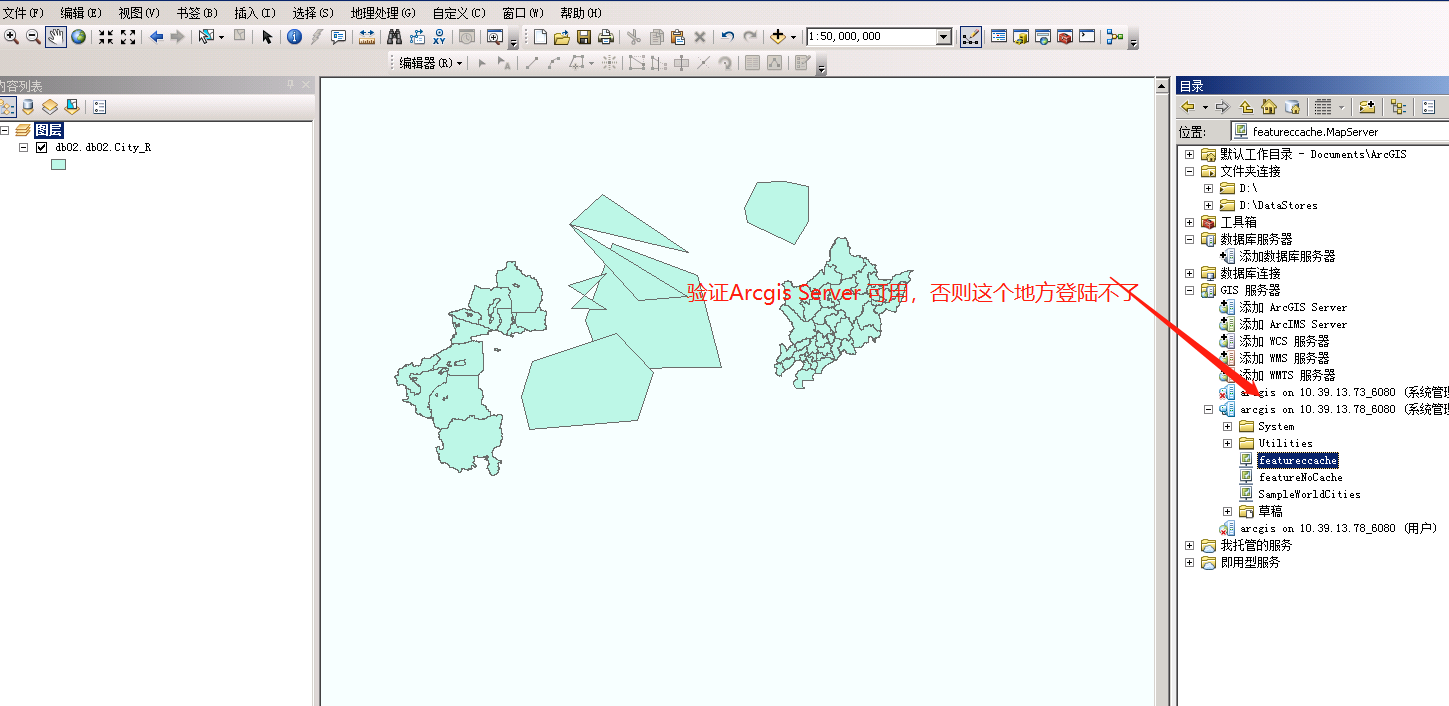Expand the System folder under ArcGIS server

pos(1228,426)
